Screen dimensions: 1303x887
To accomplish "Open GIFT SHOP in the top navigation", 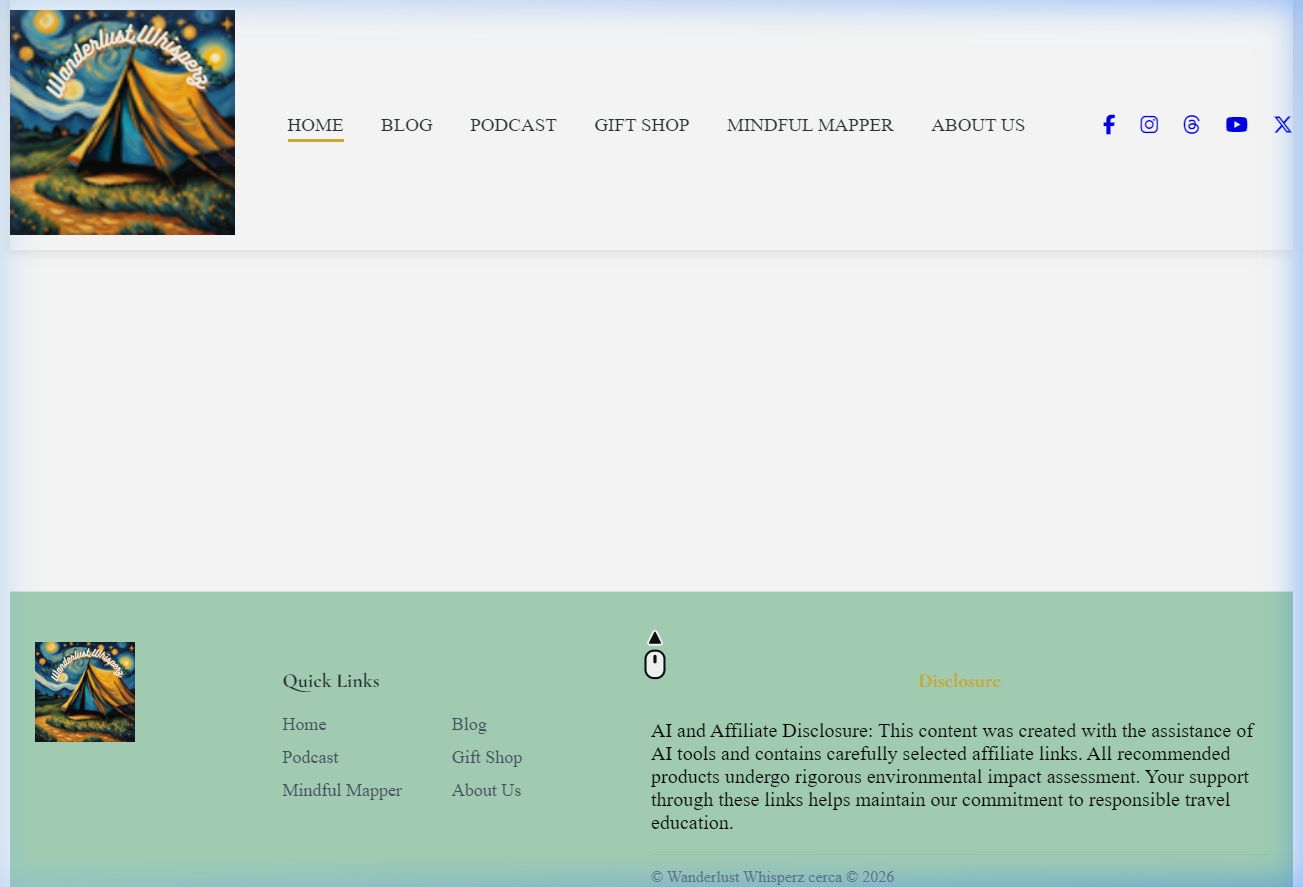I will (641, 125).
